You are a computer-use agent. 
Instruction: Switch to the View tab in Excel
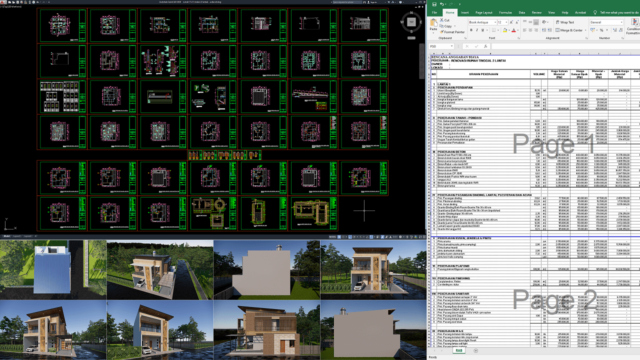pos(552,13)
